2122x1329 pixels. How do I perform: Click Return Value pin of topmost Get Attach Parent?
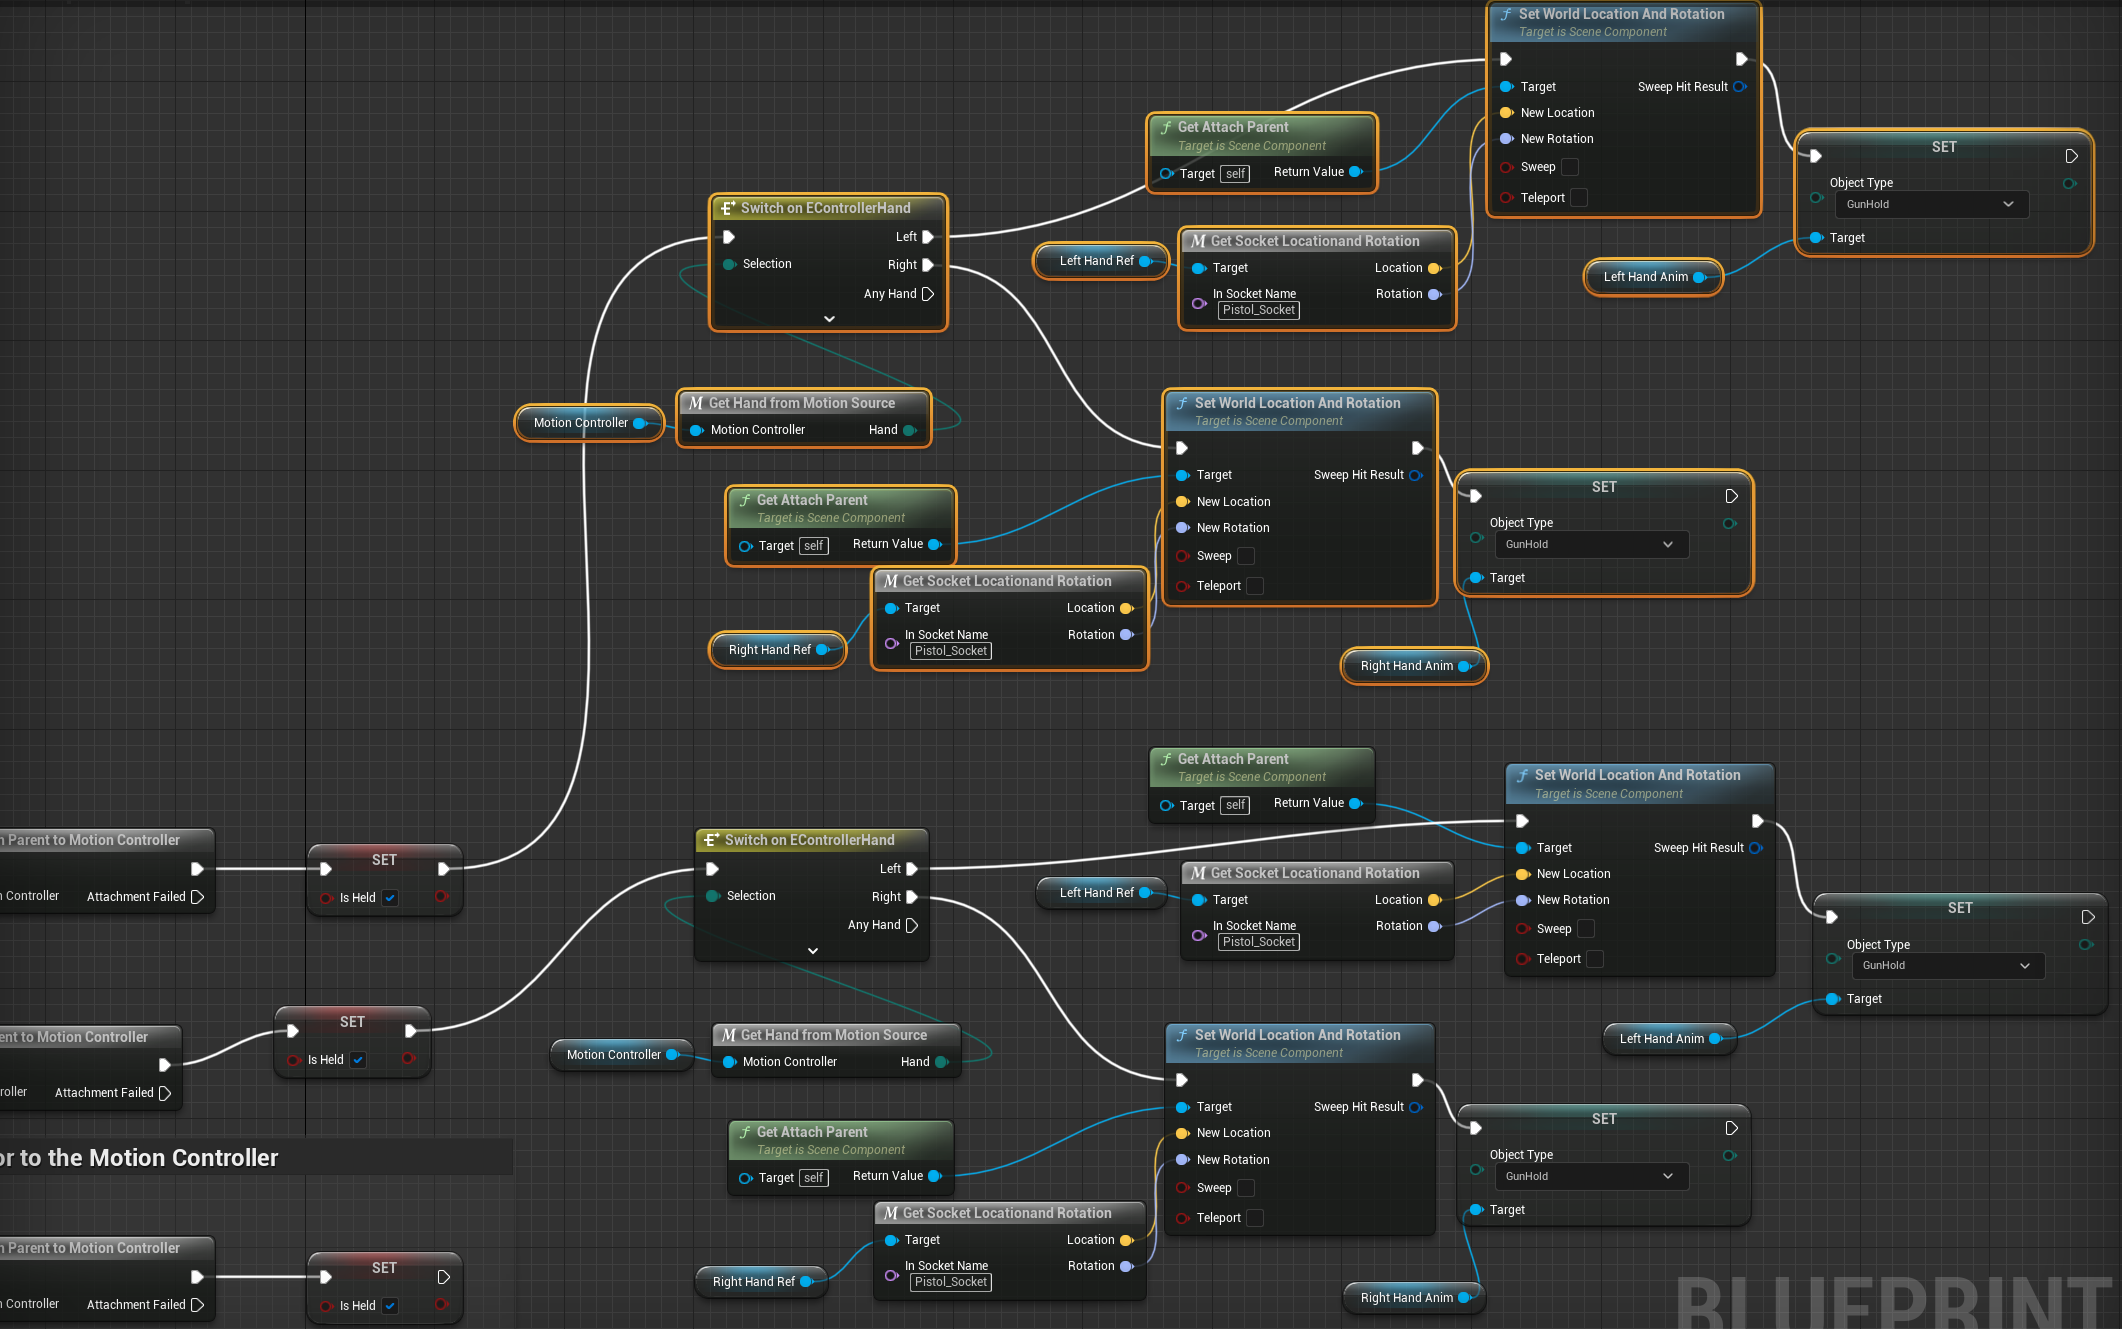pyautogui.click(x=1356, y=172)
